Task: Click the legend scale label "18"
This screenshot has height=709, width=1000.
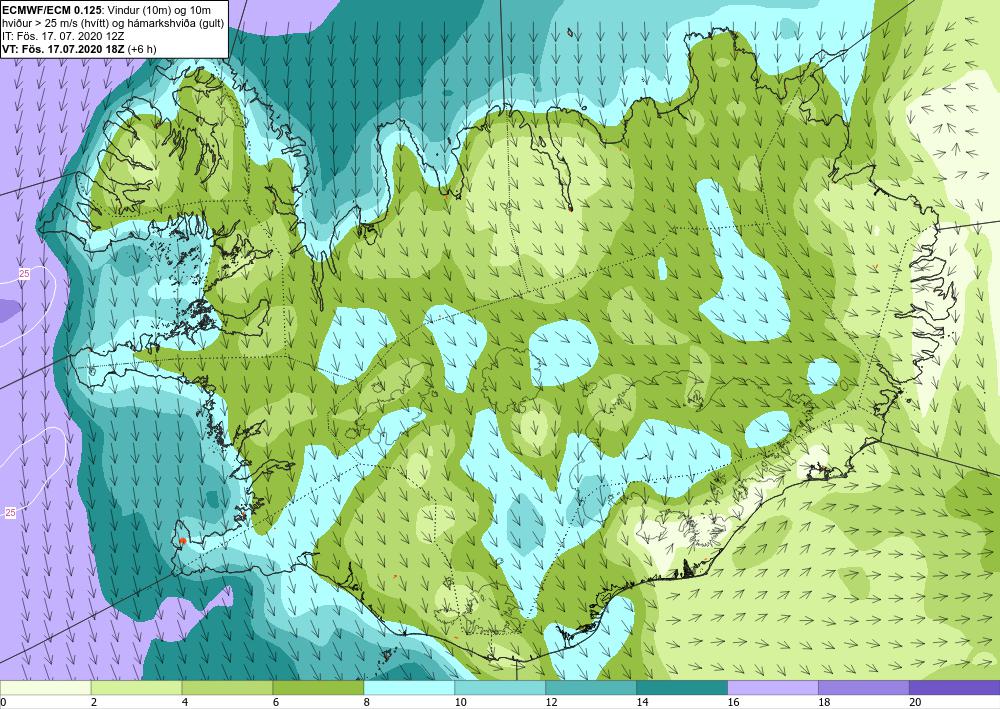Action: pos(823,703)
